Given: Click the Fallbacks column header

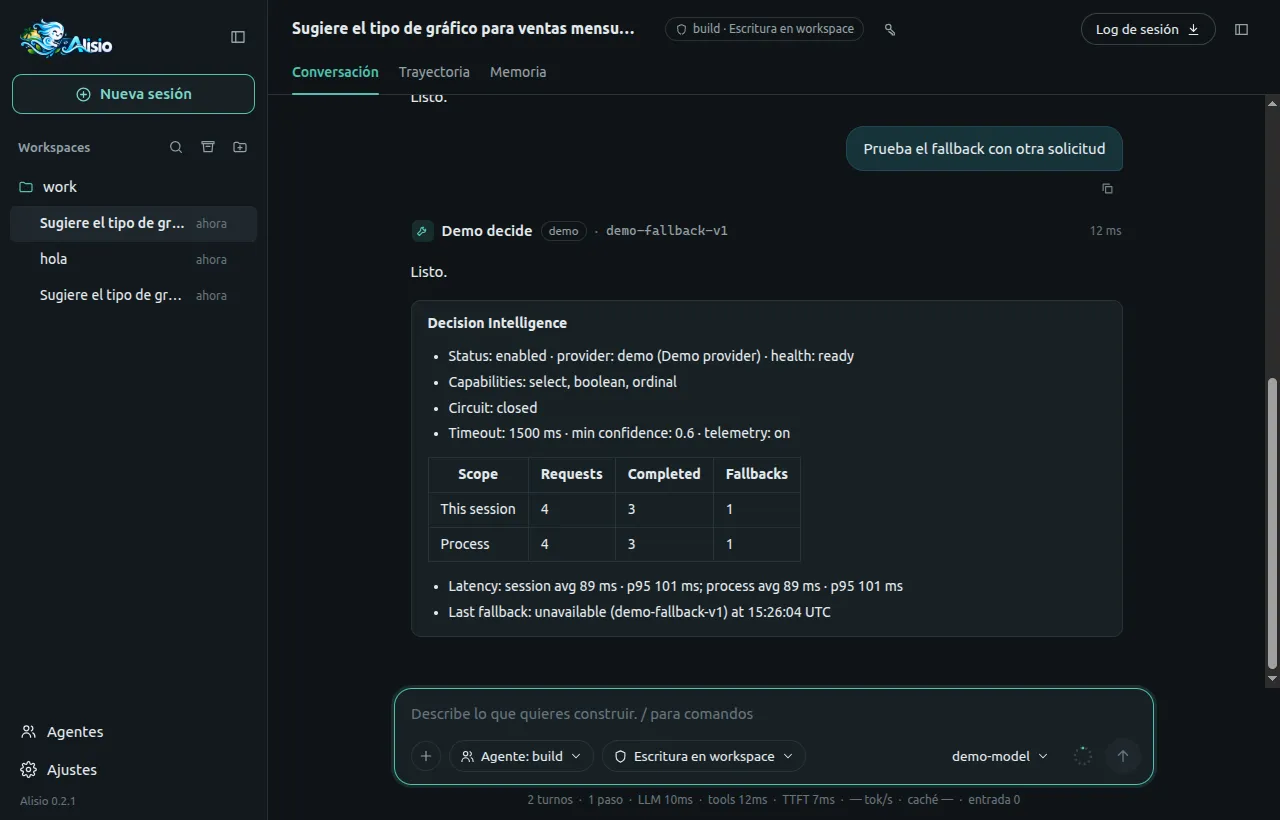Looking at the screenshot, I should click(757, 474).
